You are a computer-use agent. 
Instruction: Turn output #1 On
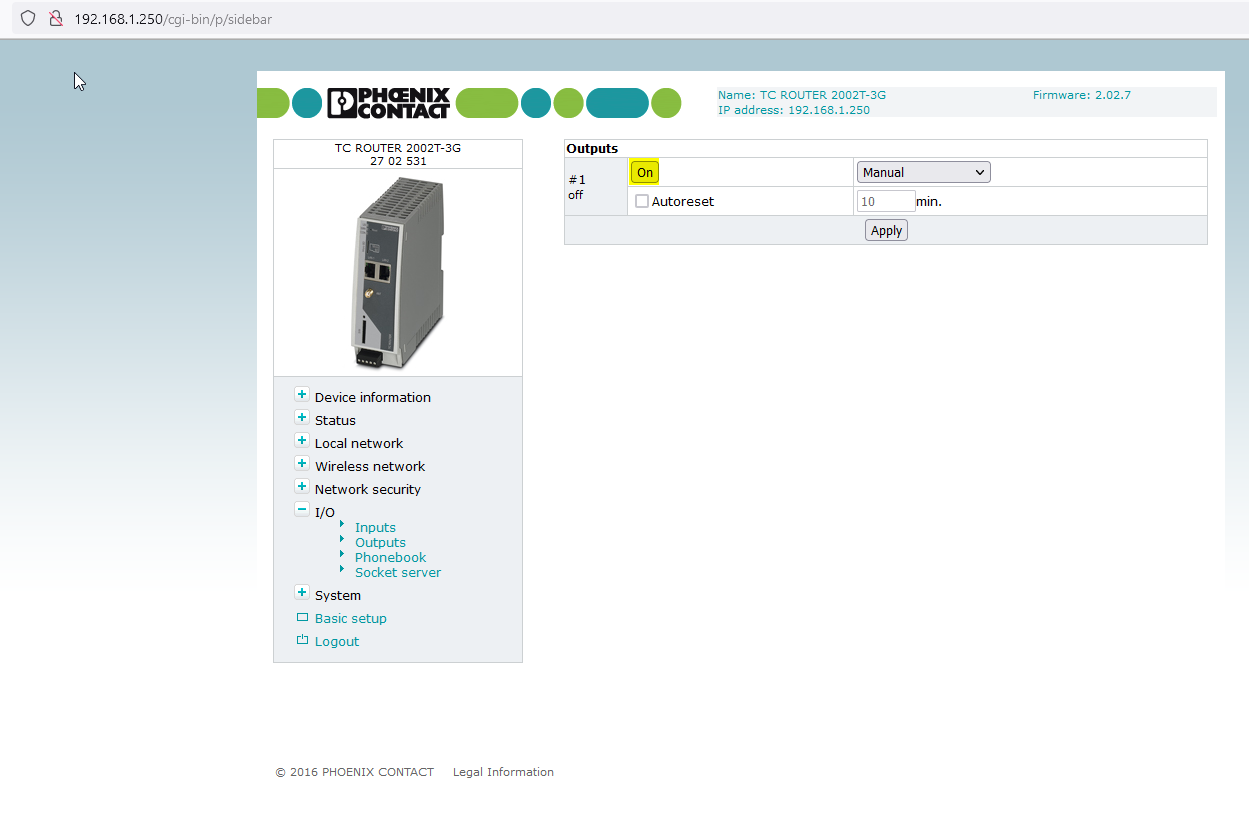click(x=645, y=172)
